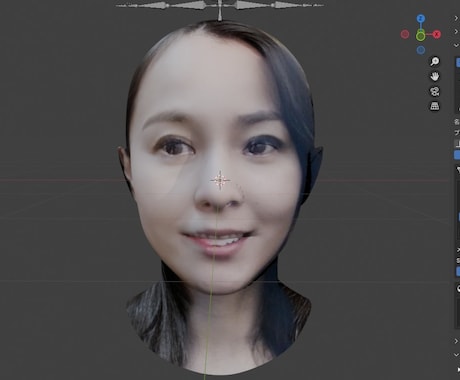Click the green Y axis circle in the gizmo
Screen dimensions: 460x380
coord(421,36)
